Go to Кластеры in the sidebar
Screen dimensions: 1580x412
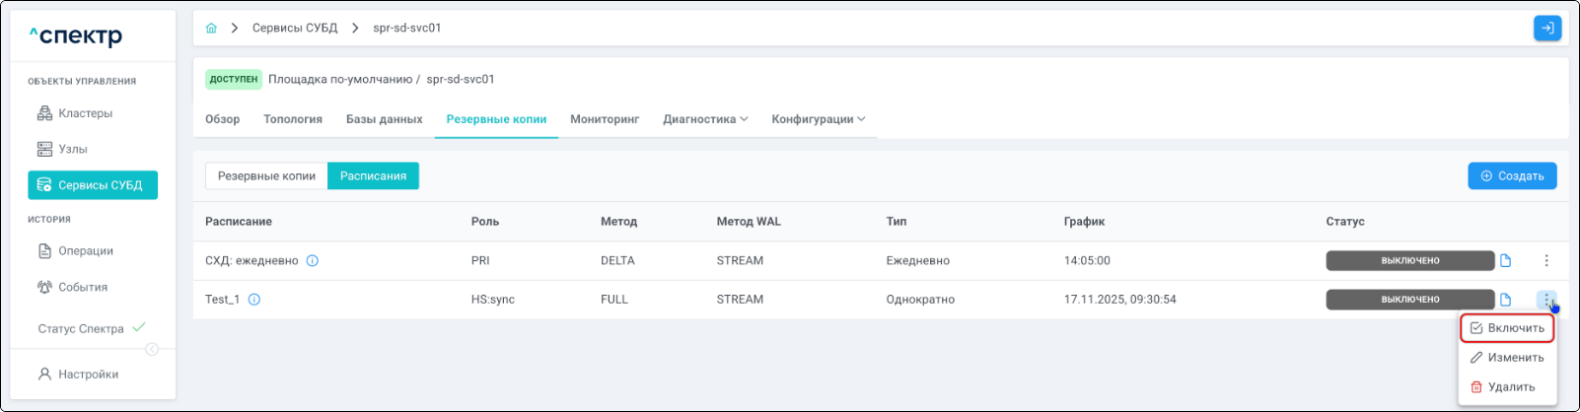tap(85, 113)
